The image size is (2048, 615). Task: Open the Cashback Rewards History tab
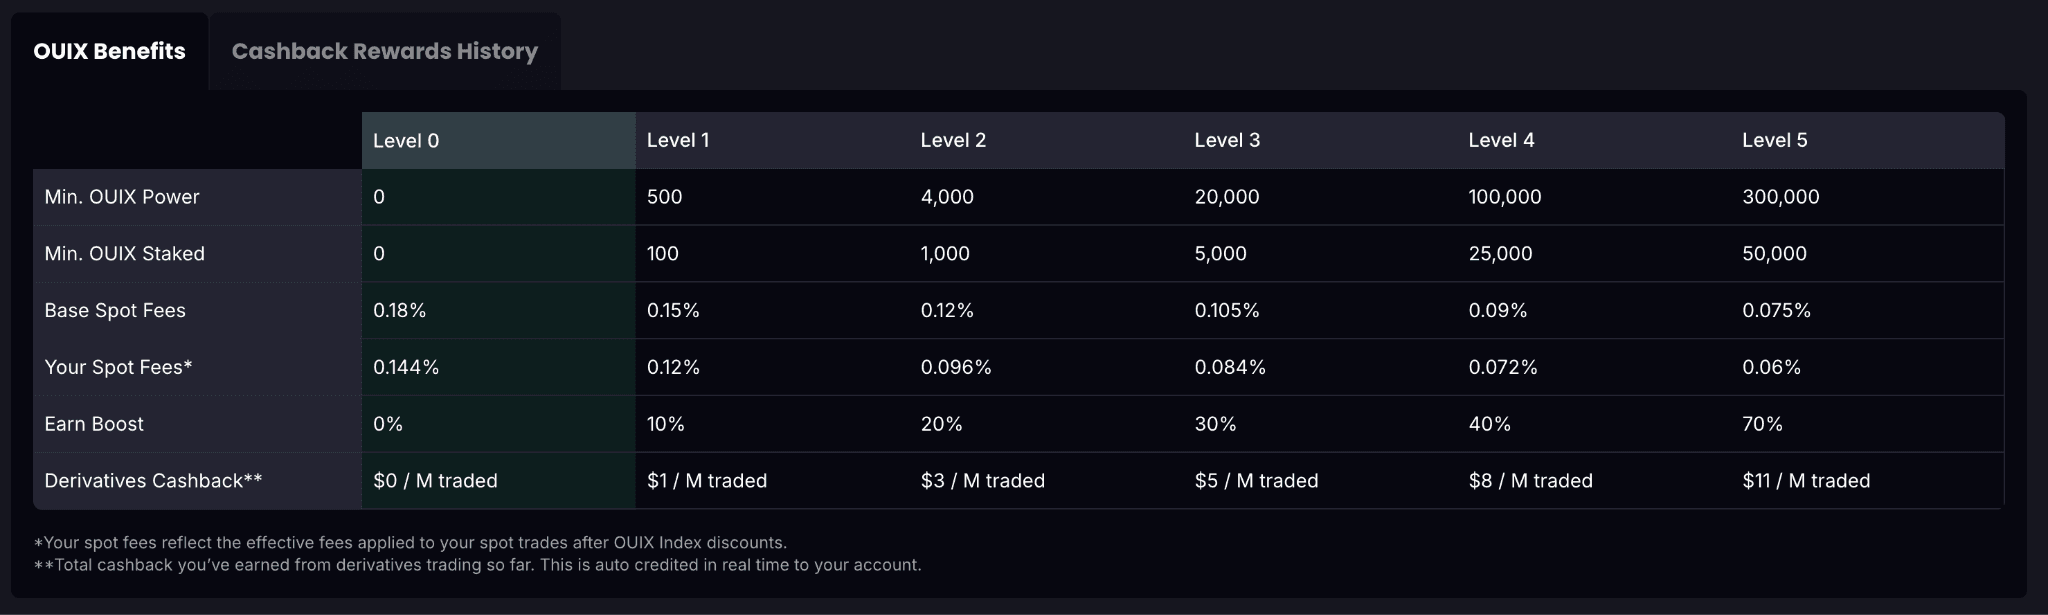click(x=385, y=51)
